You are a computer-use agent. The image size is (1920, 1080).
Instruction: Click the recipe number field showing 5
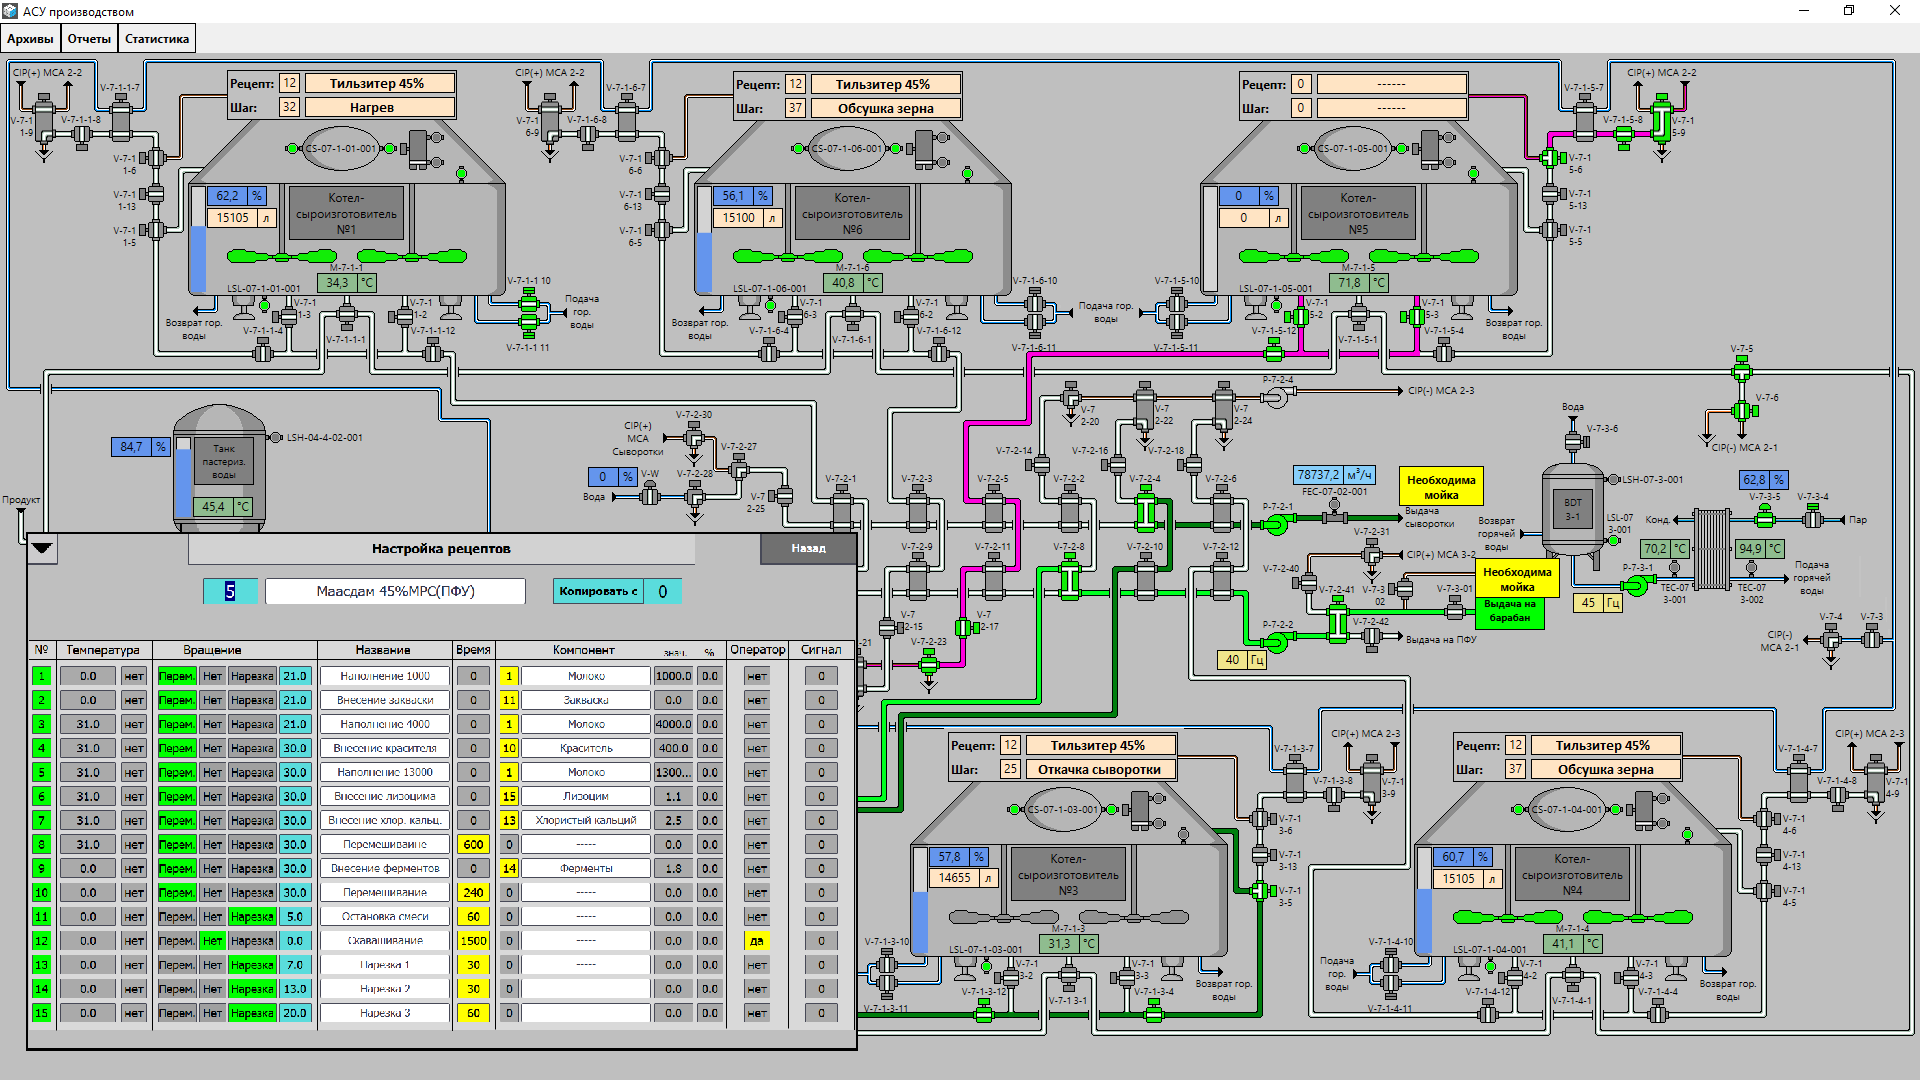tap(230, 591)
